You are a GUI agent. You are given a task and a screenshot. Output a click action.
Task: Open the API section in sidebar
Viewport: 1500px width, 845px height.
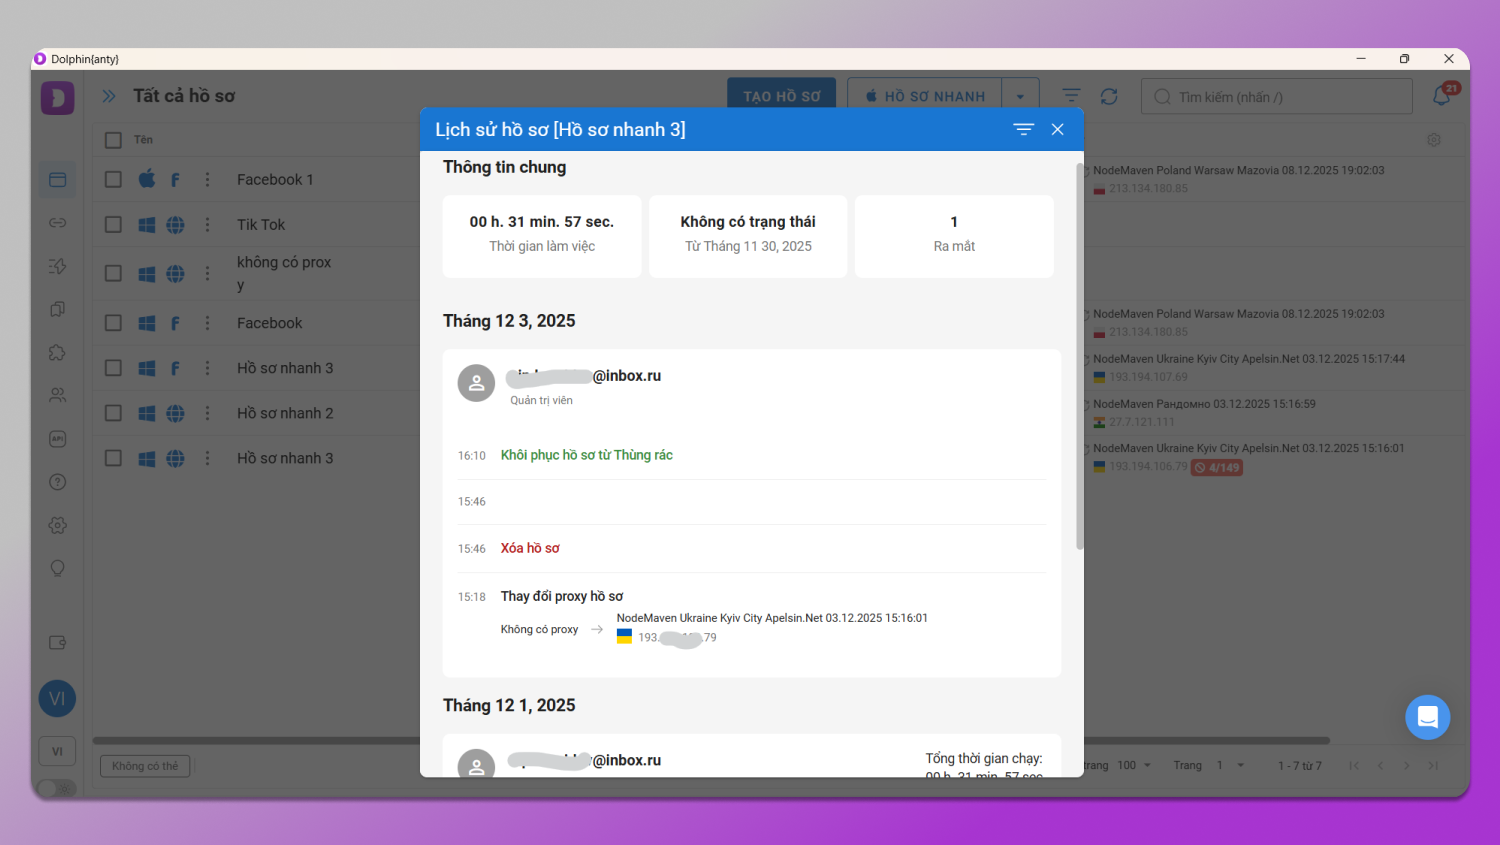coord(57,439)
